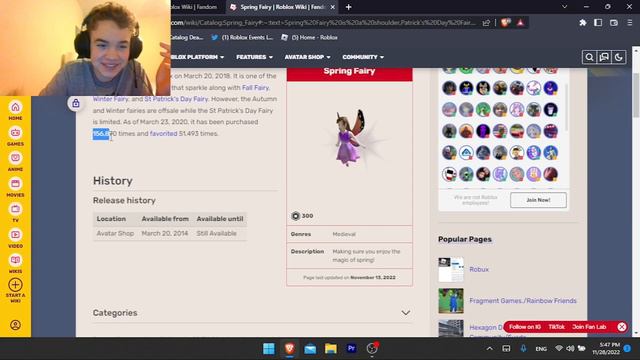Close the Spring Fairy tab
Viewport: 640px width, 360px height.
[x=333, y=7]
